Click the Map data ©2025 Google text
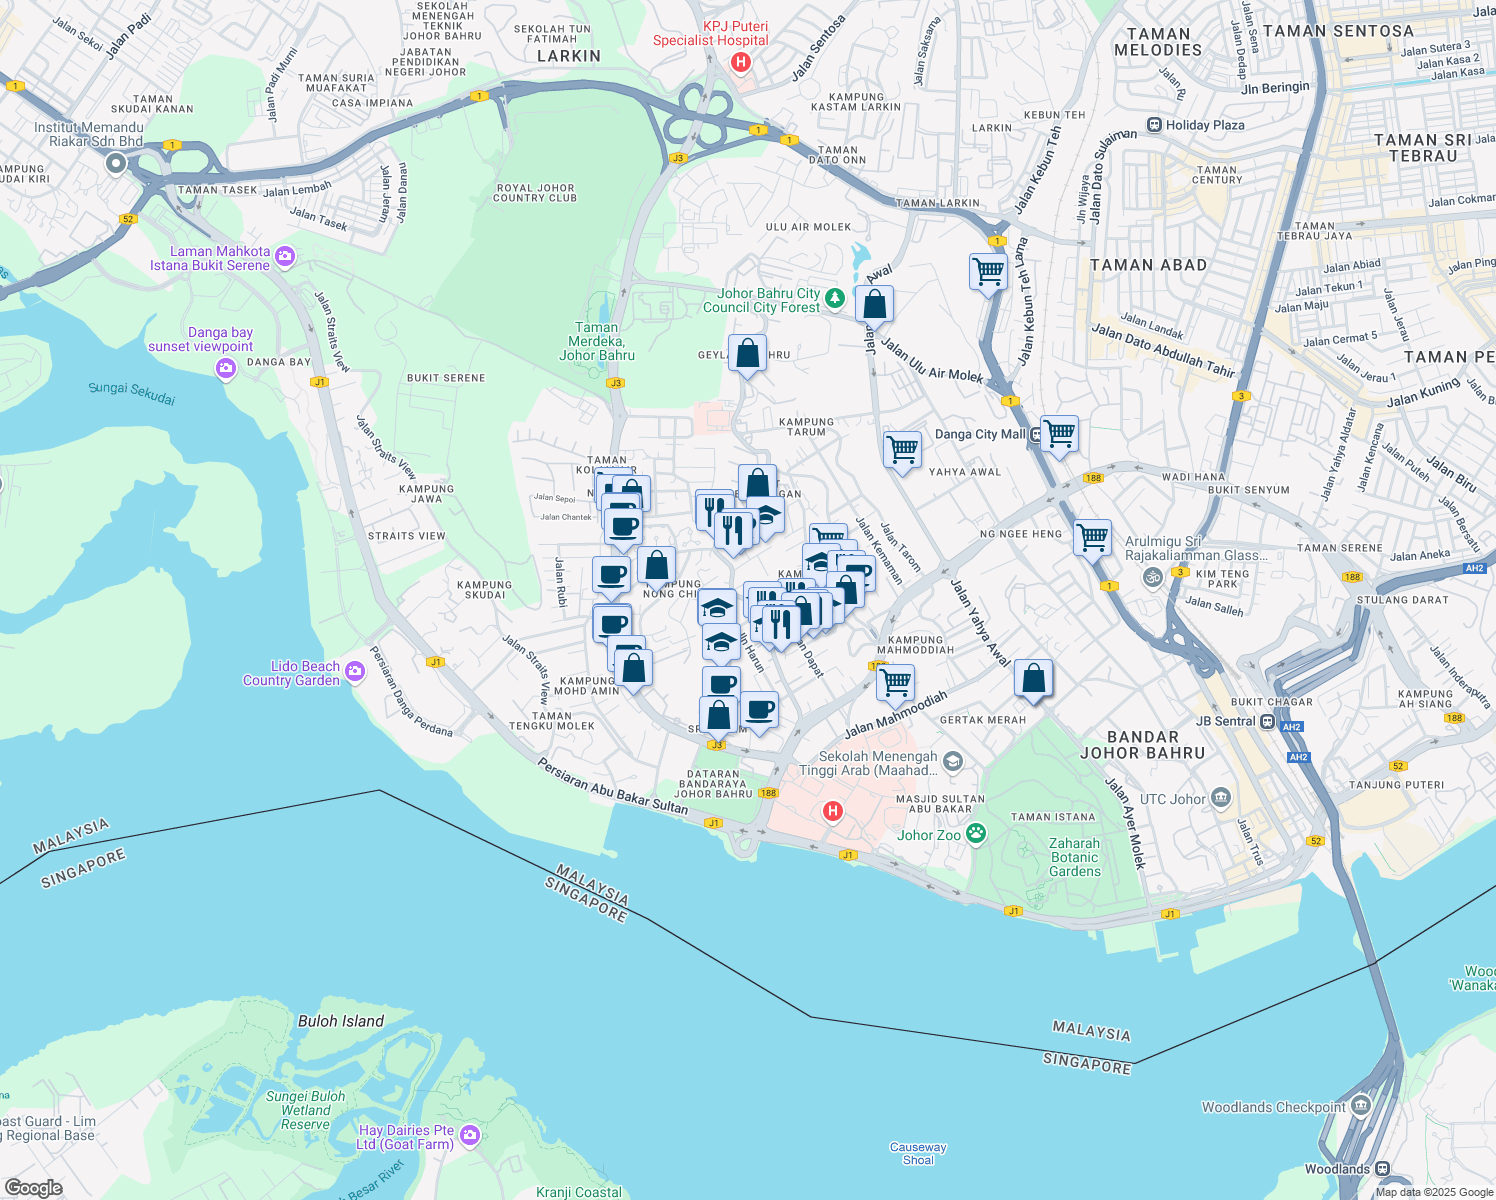Image resolution: width=1496 pixels, height=1200 pixels. point(1432,1191)
